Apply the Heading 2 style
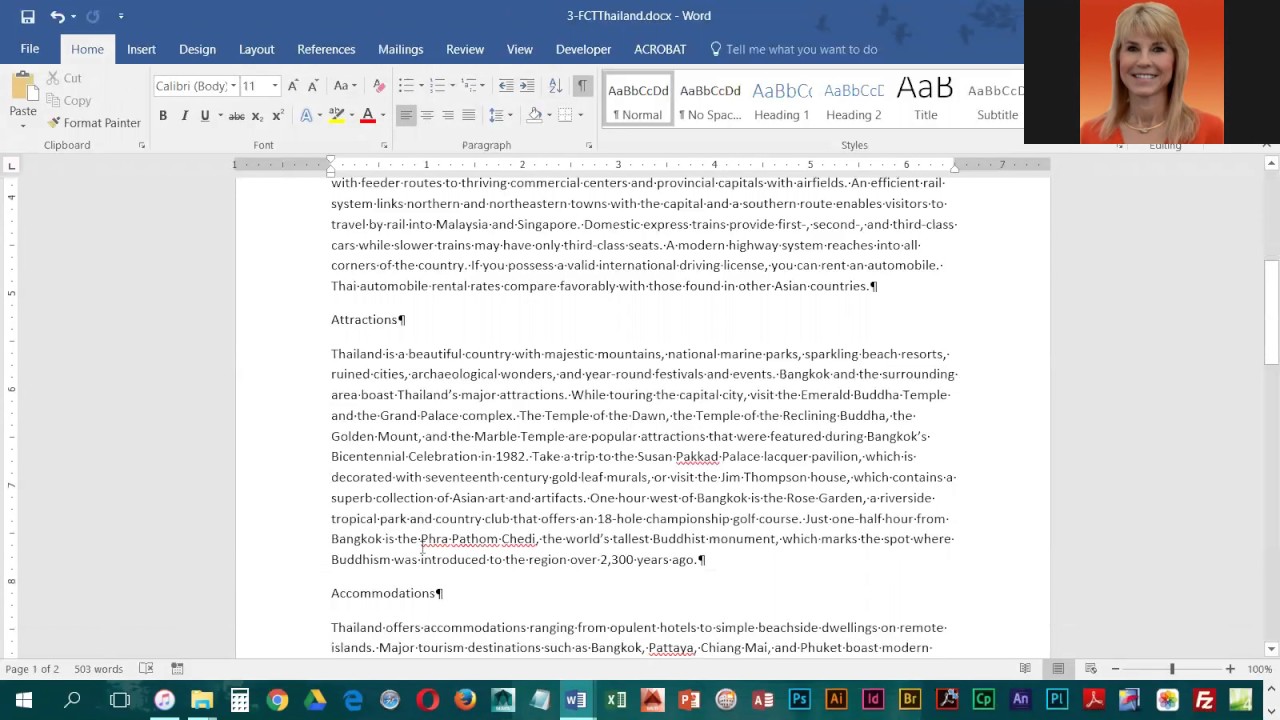The height and width of the screenshot is (720, 1280). [853, 101]
